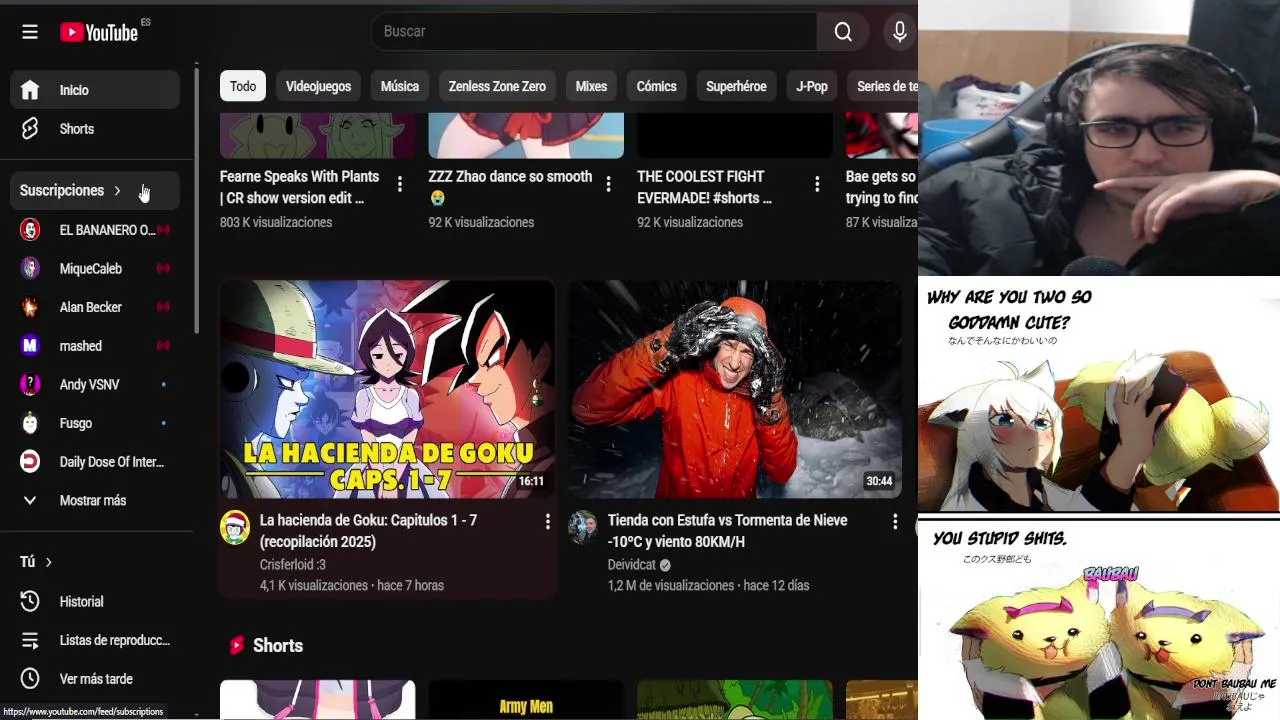1280x720 pixels.
Task: Open the Shorts icon in sidebar
Action: [x=30, y=129]
